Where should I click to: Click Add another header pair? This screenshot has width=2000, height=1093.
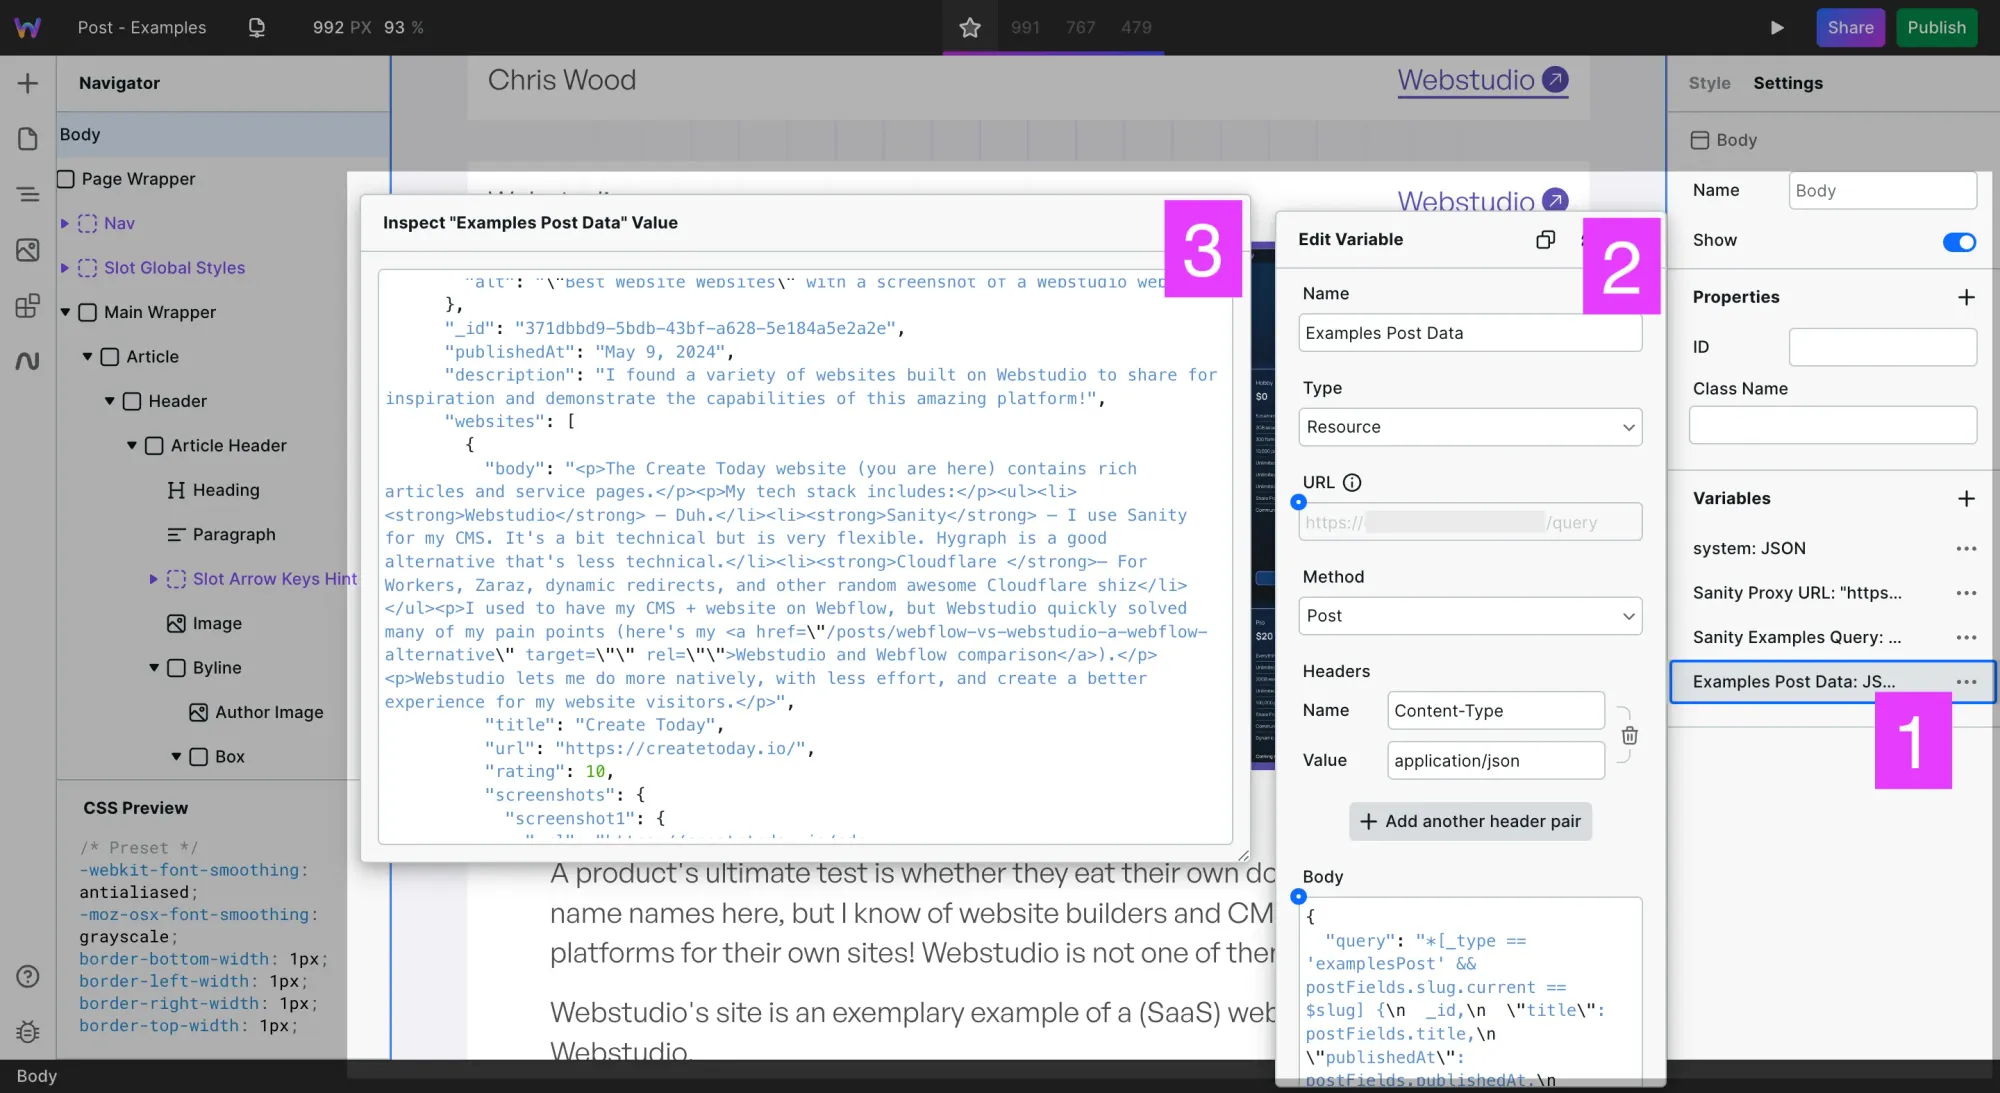pos(1469,821)
